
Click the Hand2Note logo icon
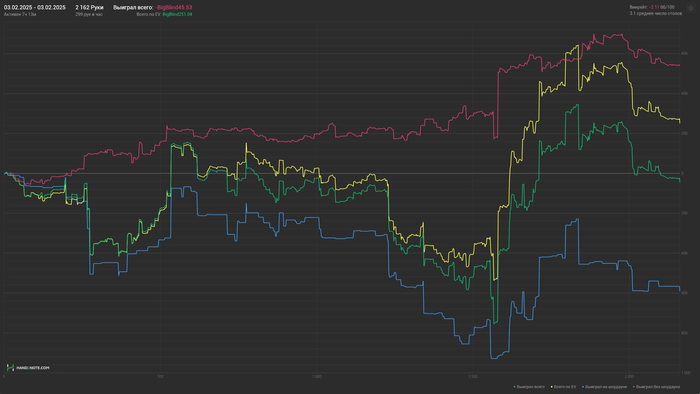(10, 368)
